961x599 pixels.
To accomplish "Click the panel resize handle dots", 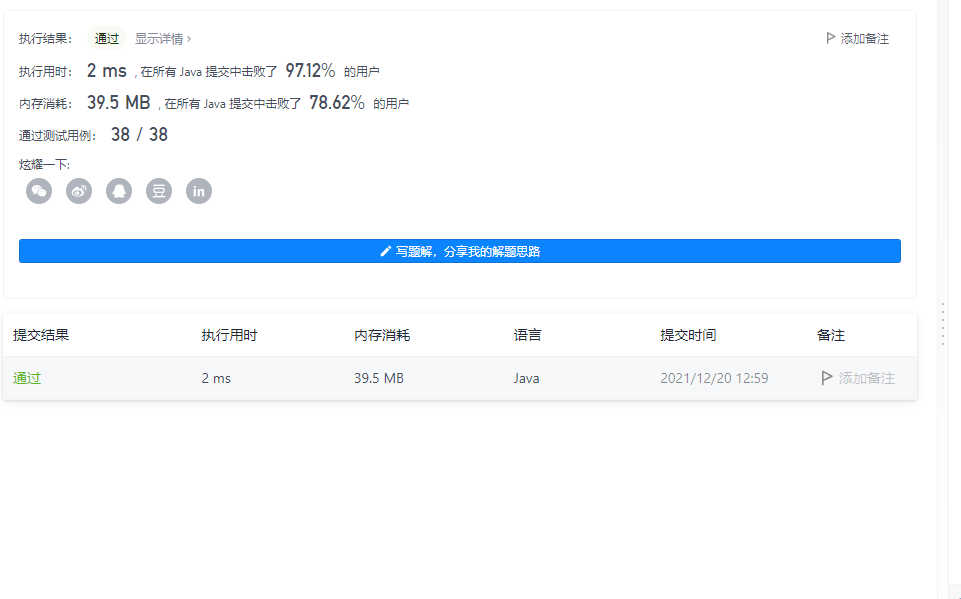I will [943, 324].
